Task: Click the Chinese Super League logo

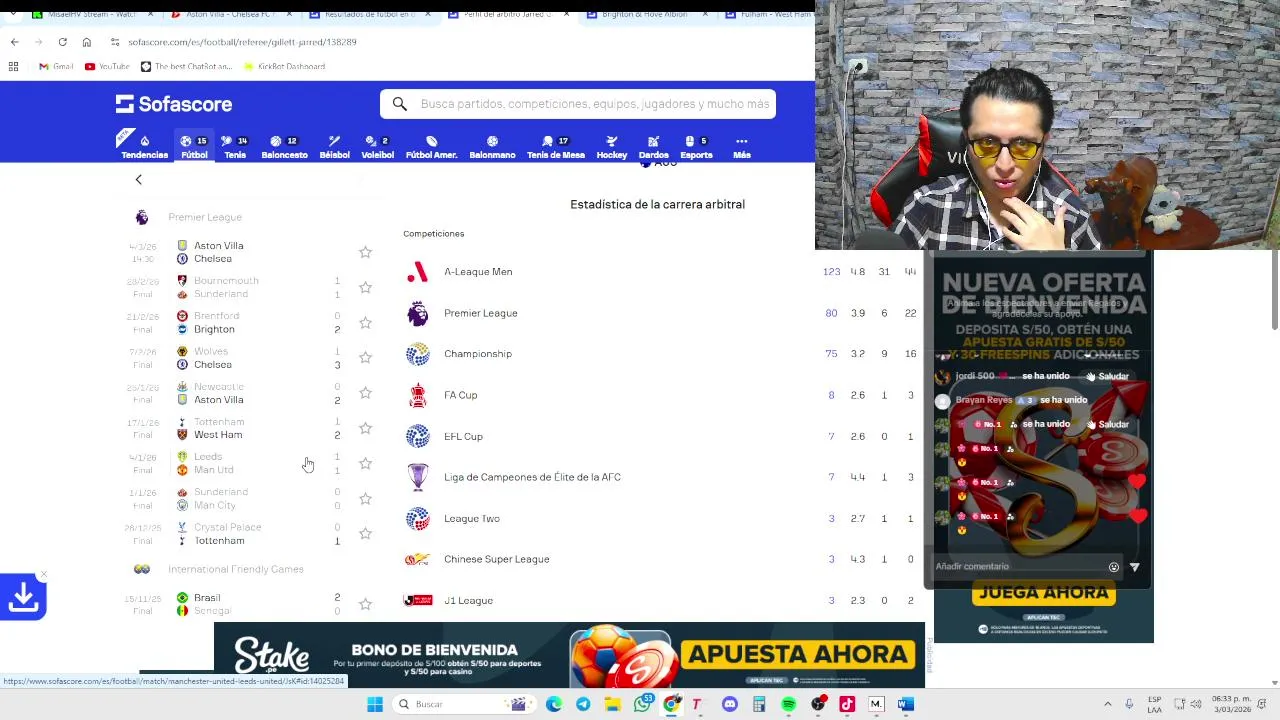Action: coord(417,559)
